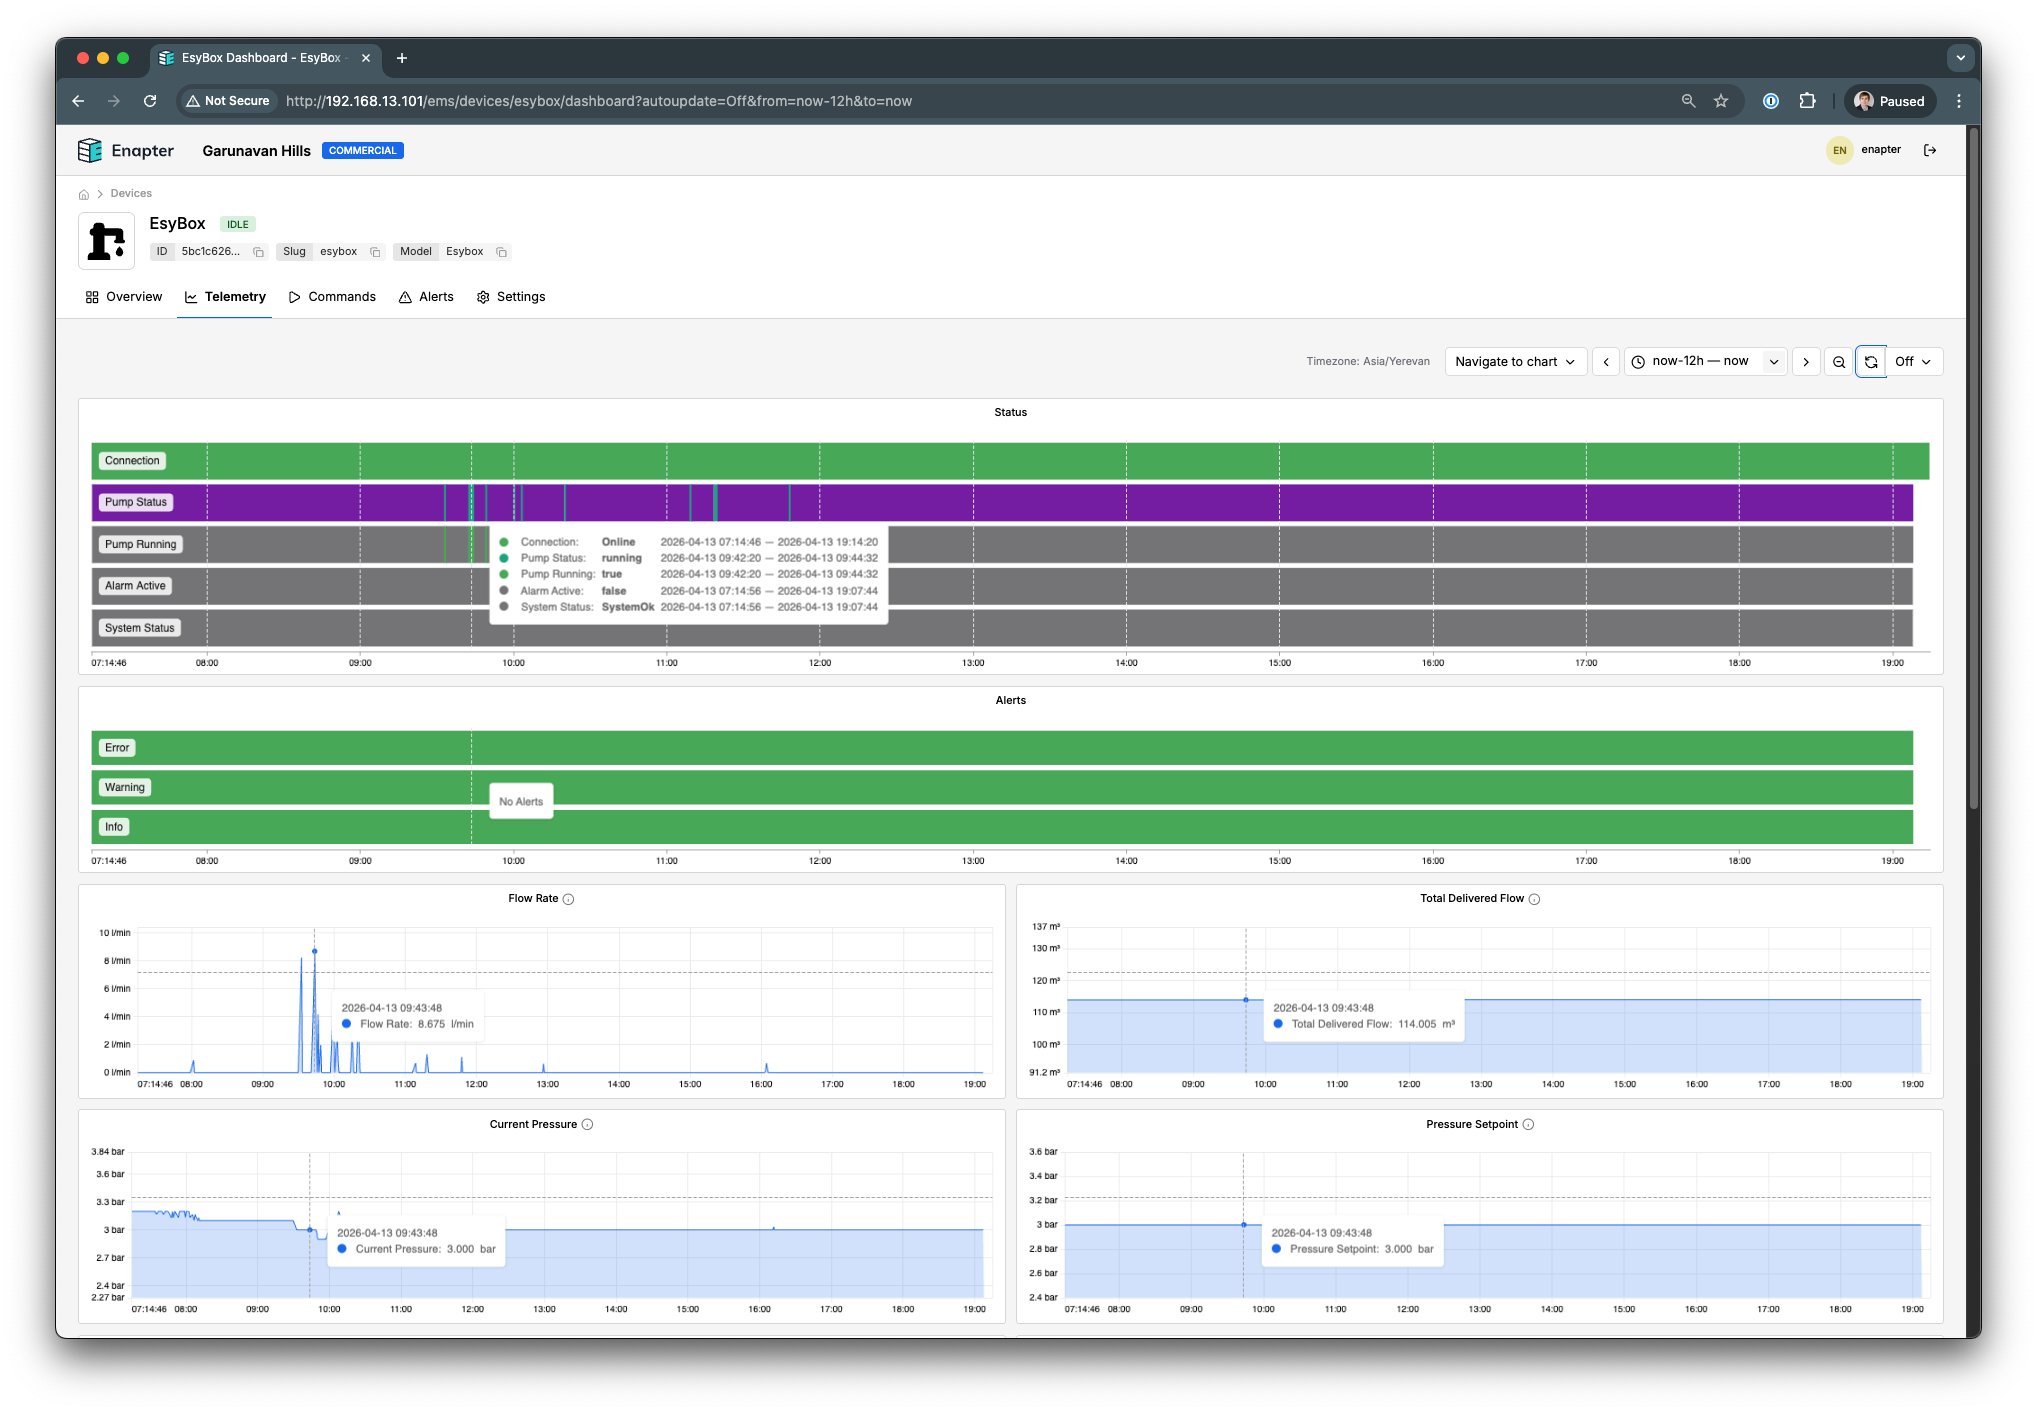Click the zoom out time range icon
Image resolution: width=2037 pixels, height=1412 pixels.
click(x=1839, y=362)
